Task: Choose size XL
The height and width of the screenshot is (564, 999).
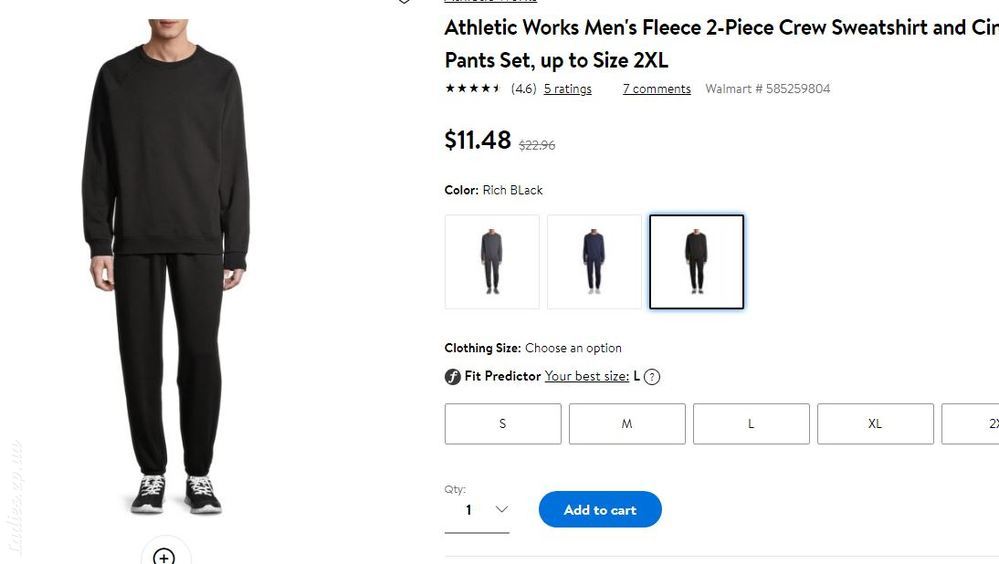Action: pyautogui.click(x=875, y=424)
